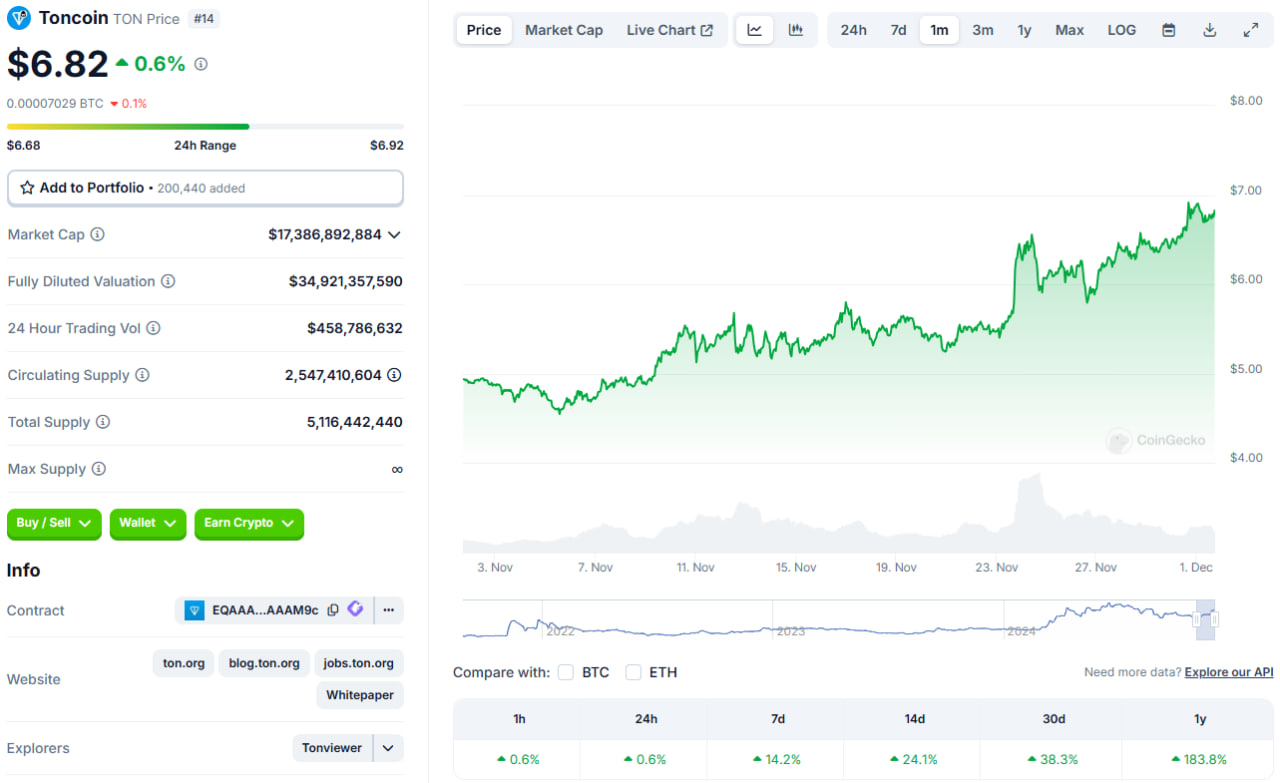Open the calendar date range picker
This screenshot has width=1280, height=783.
(1168, 30)
